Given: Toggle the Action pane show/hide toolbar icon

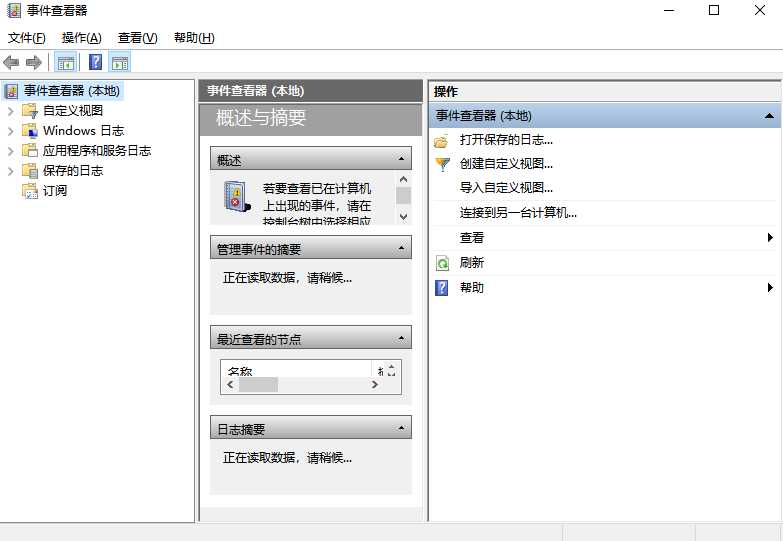Looking at the screenshot, I should [120, 62].
